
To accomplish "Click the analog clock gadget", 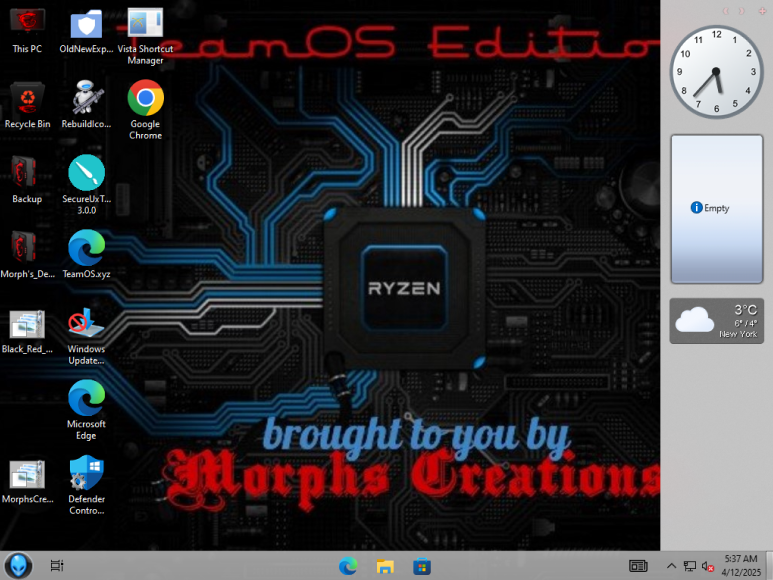I will tap(716, 72).
